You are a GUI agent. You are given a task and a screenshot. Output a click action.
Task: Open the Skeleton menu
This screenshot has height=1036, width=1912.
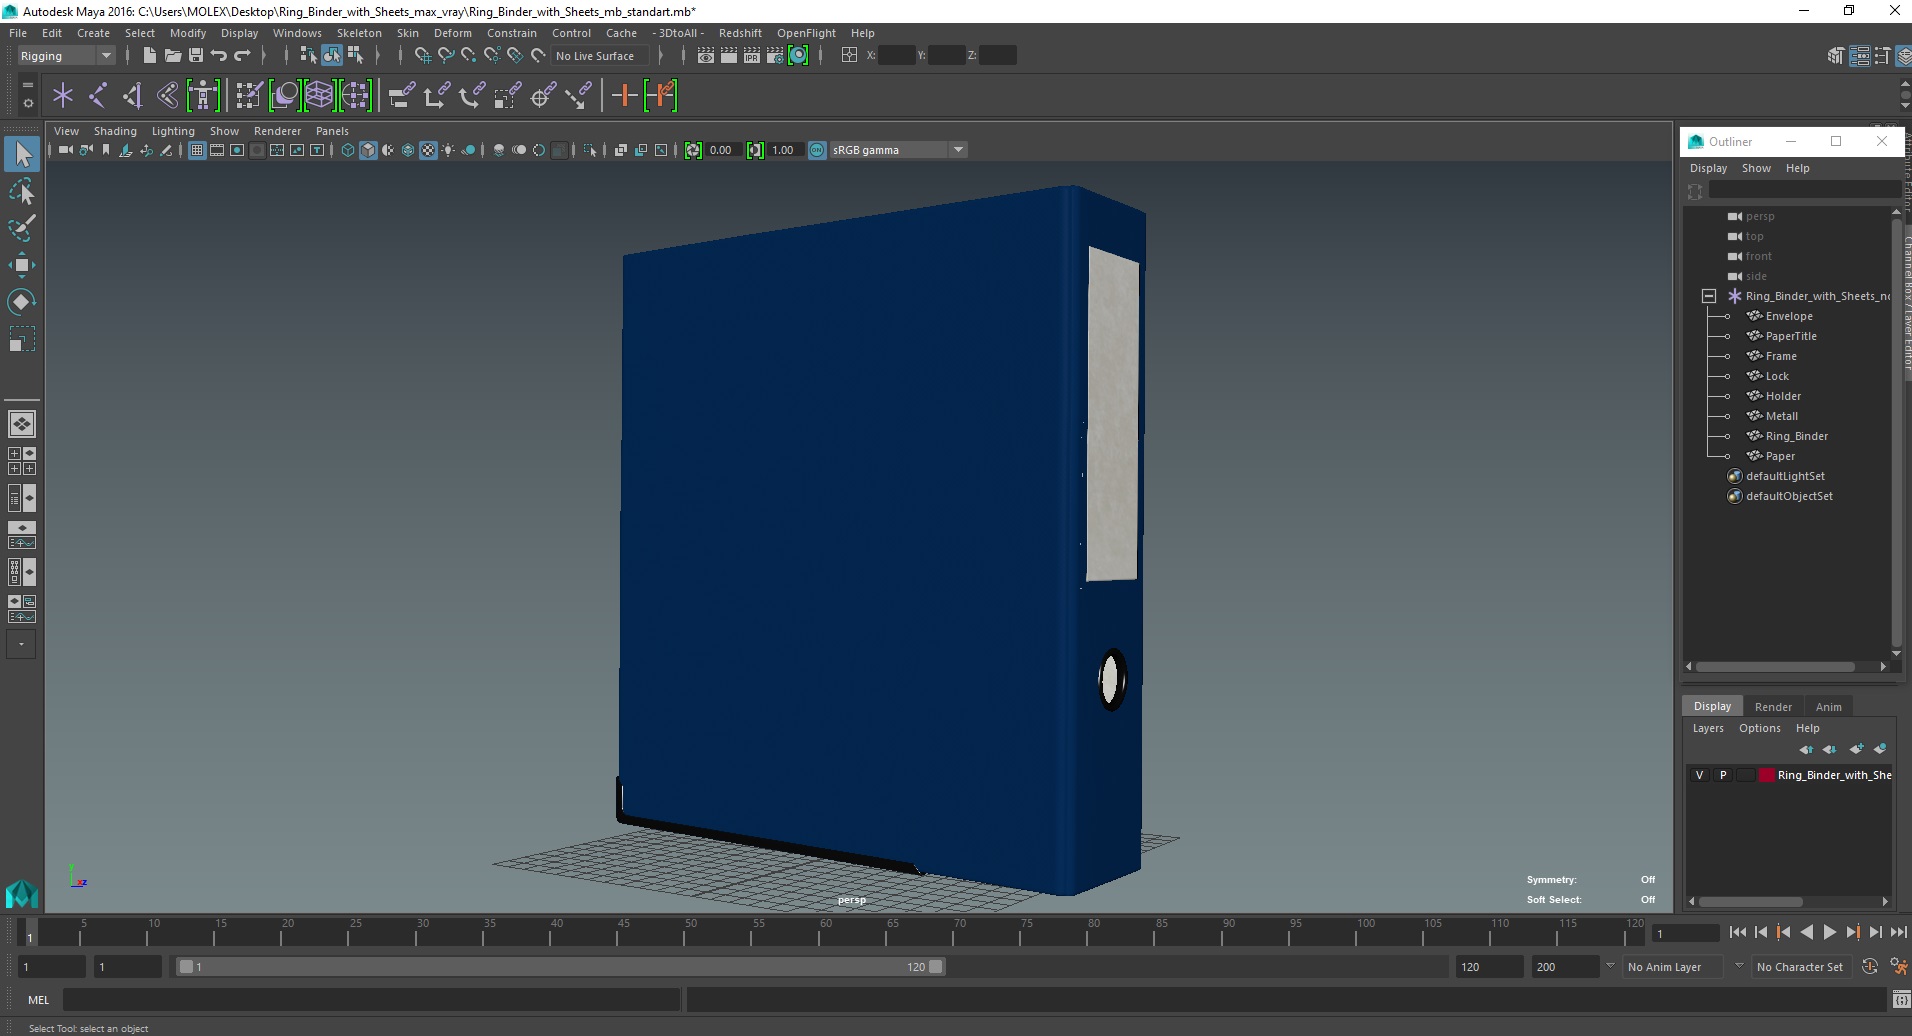click(x=359, y=33)
